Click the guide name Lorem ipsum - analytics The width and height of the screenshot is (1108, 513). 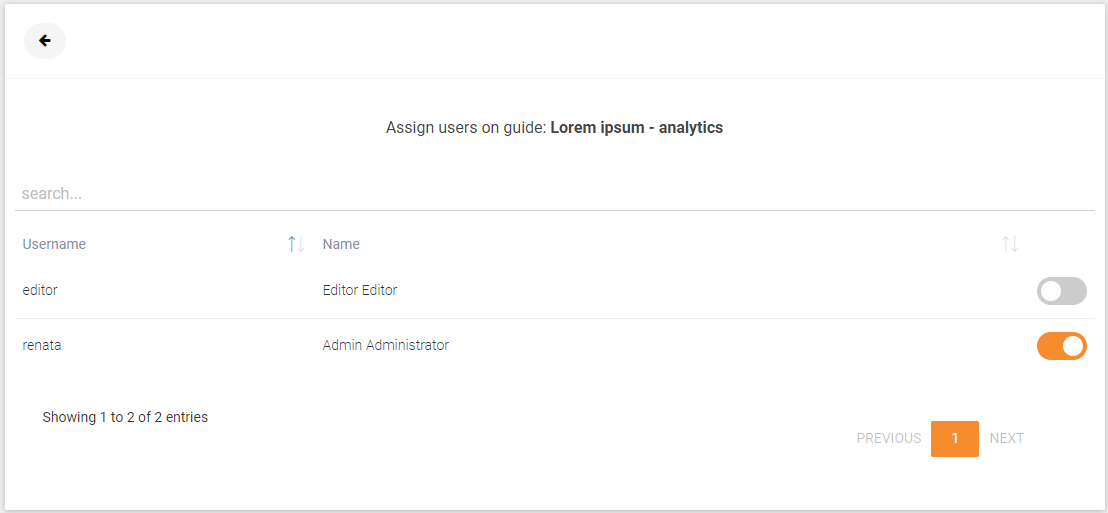(637, 128)
